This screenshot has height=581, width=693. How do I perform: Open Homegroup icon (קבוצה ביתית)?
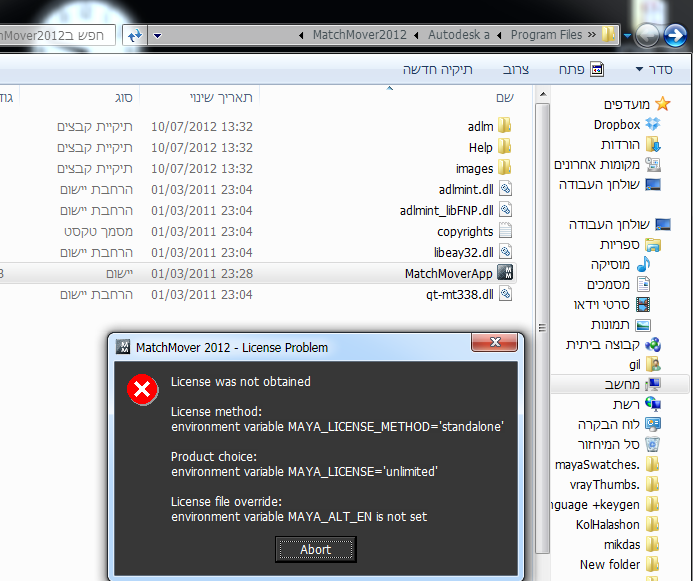[x=653, y=344]
